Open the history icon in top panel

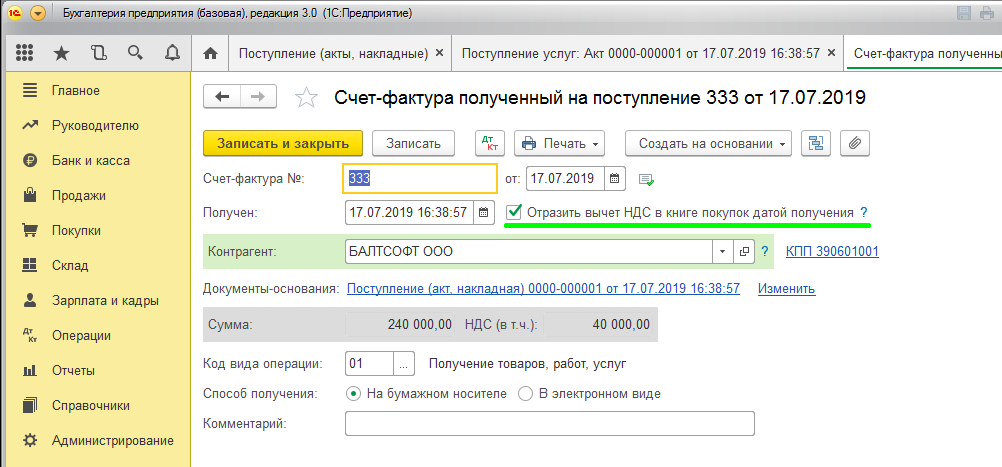pos(98,54)
